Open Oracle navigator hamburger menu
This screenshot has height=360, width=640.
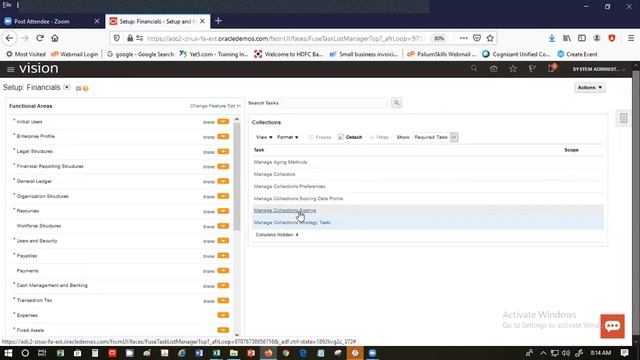coord(11,69)
